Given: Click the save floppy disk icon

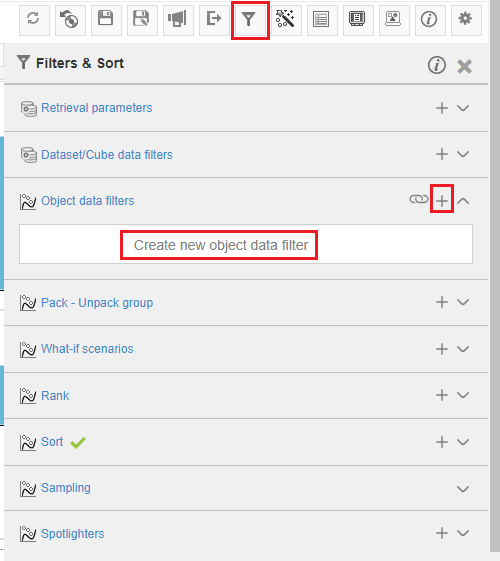Looking at the screenshot, I should (106, 19).
